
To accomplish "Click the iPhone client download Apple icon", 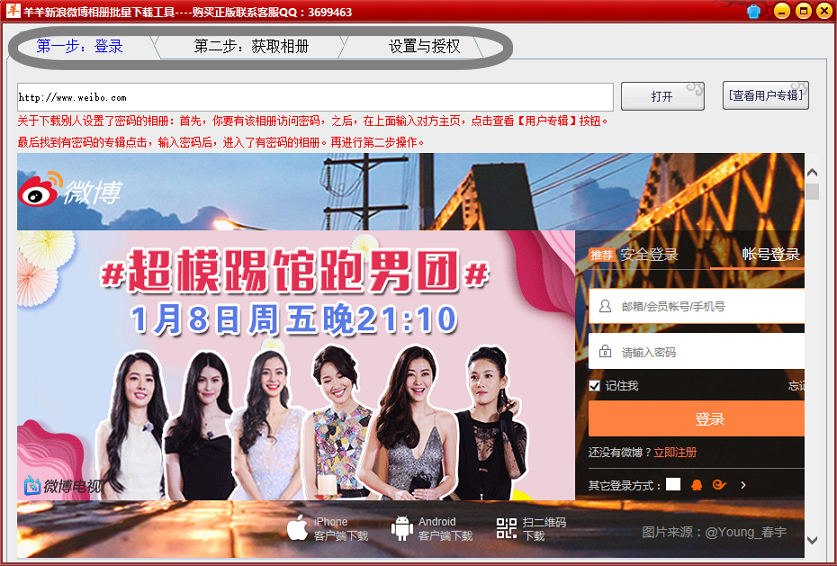I will (297, 528).
